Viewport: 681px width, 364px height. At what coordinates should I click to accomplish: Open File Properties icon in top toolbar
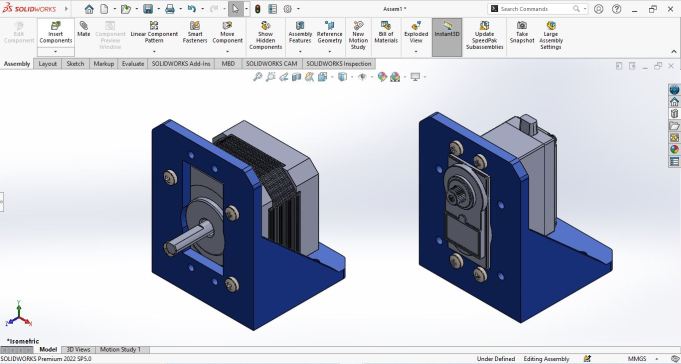point(272,9)
